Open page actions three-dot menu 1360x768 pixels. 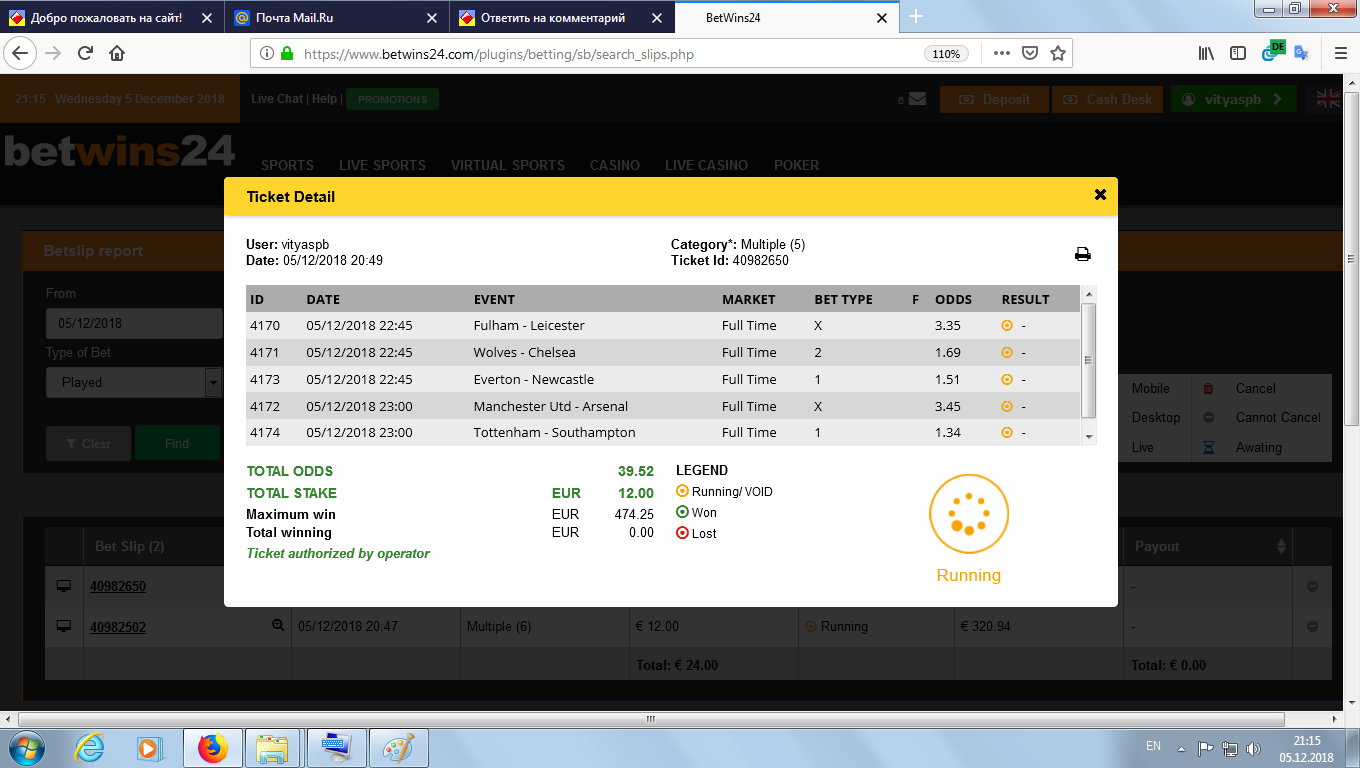1001,54
